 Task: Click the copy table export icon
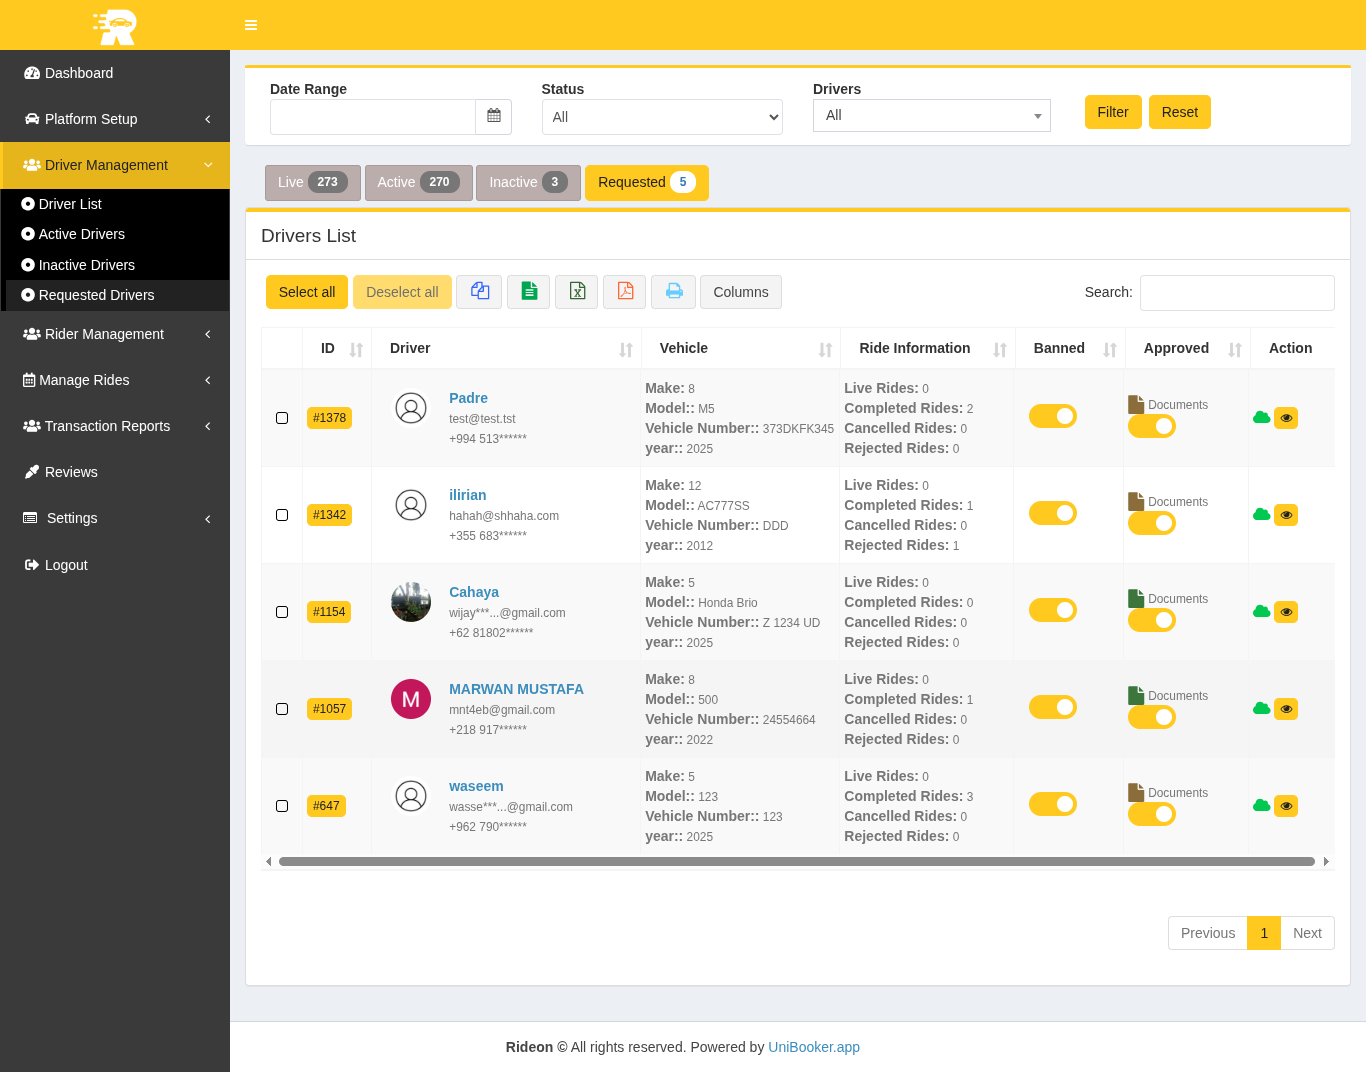click(x=480, y=292)
